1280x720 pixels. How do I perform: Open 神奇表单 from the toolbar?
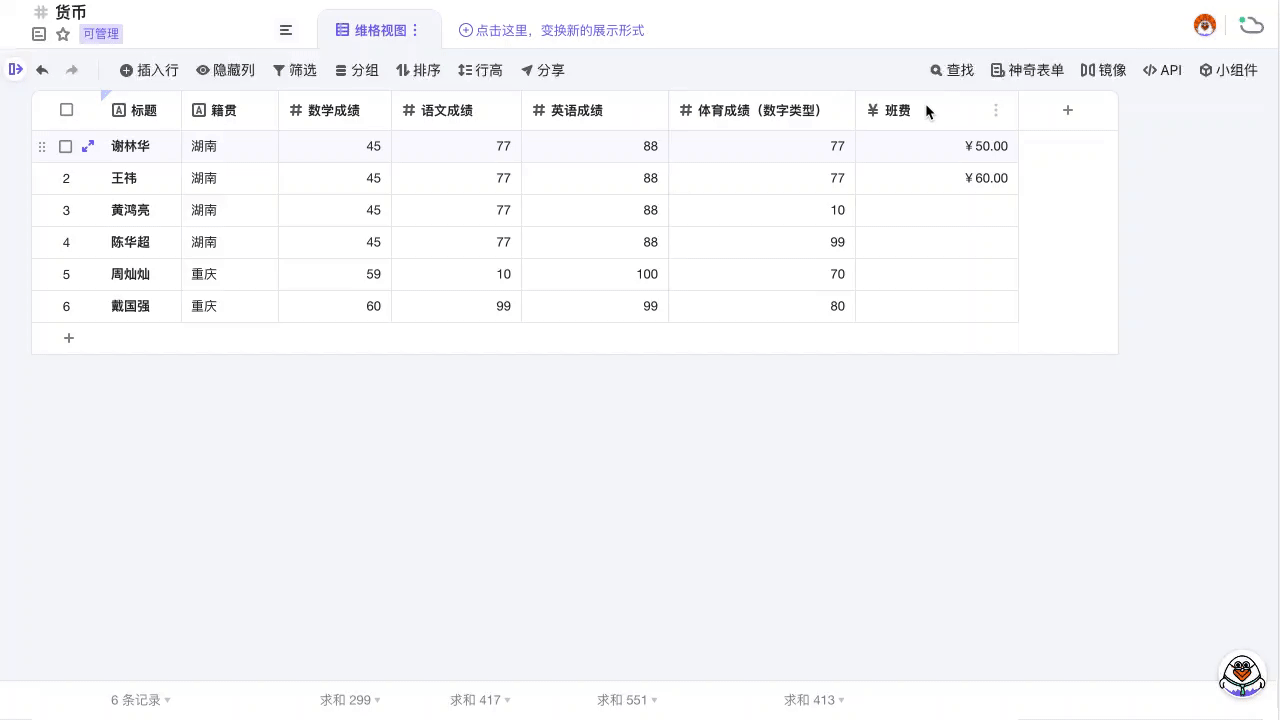(x=1026, y=70)
